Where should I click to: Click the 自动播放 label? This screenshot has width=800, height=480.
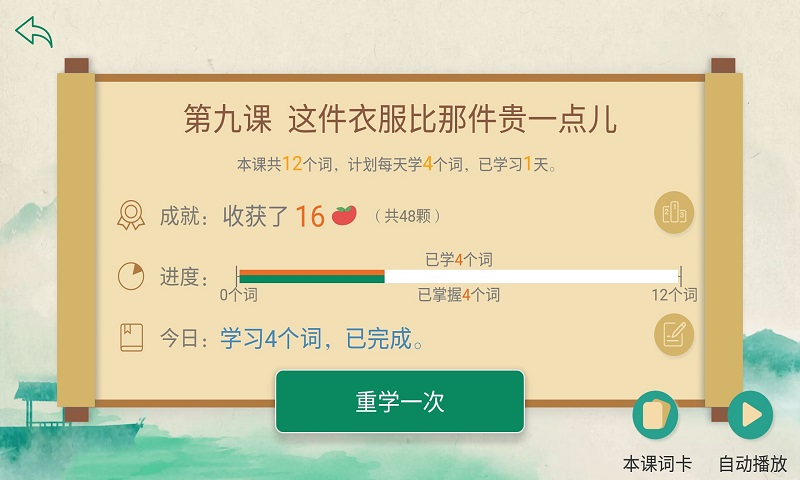pos(753,464)
